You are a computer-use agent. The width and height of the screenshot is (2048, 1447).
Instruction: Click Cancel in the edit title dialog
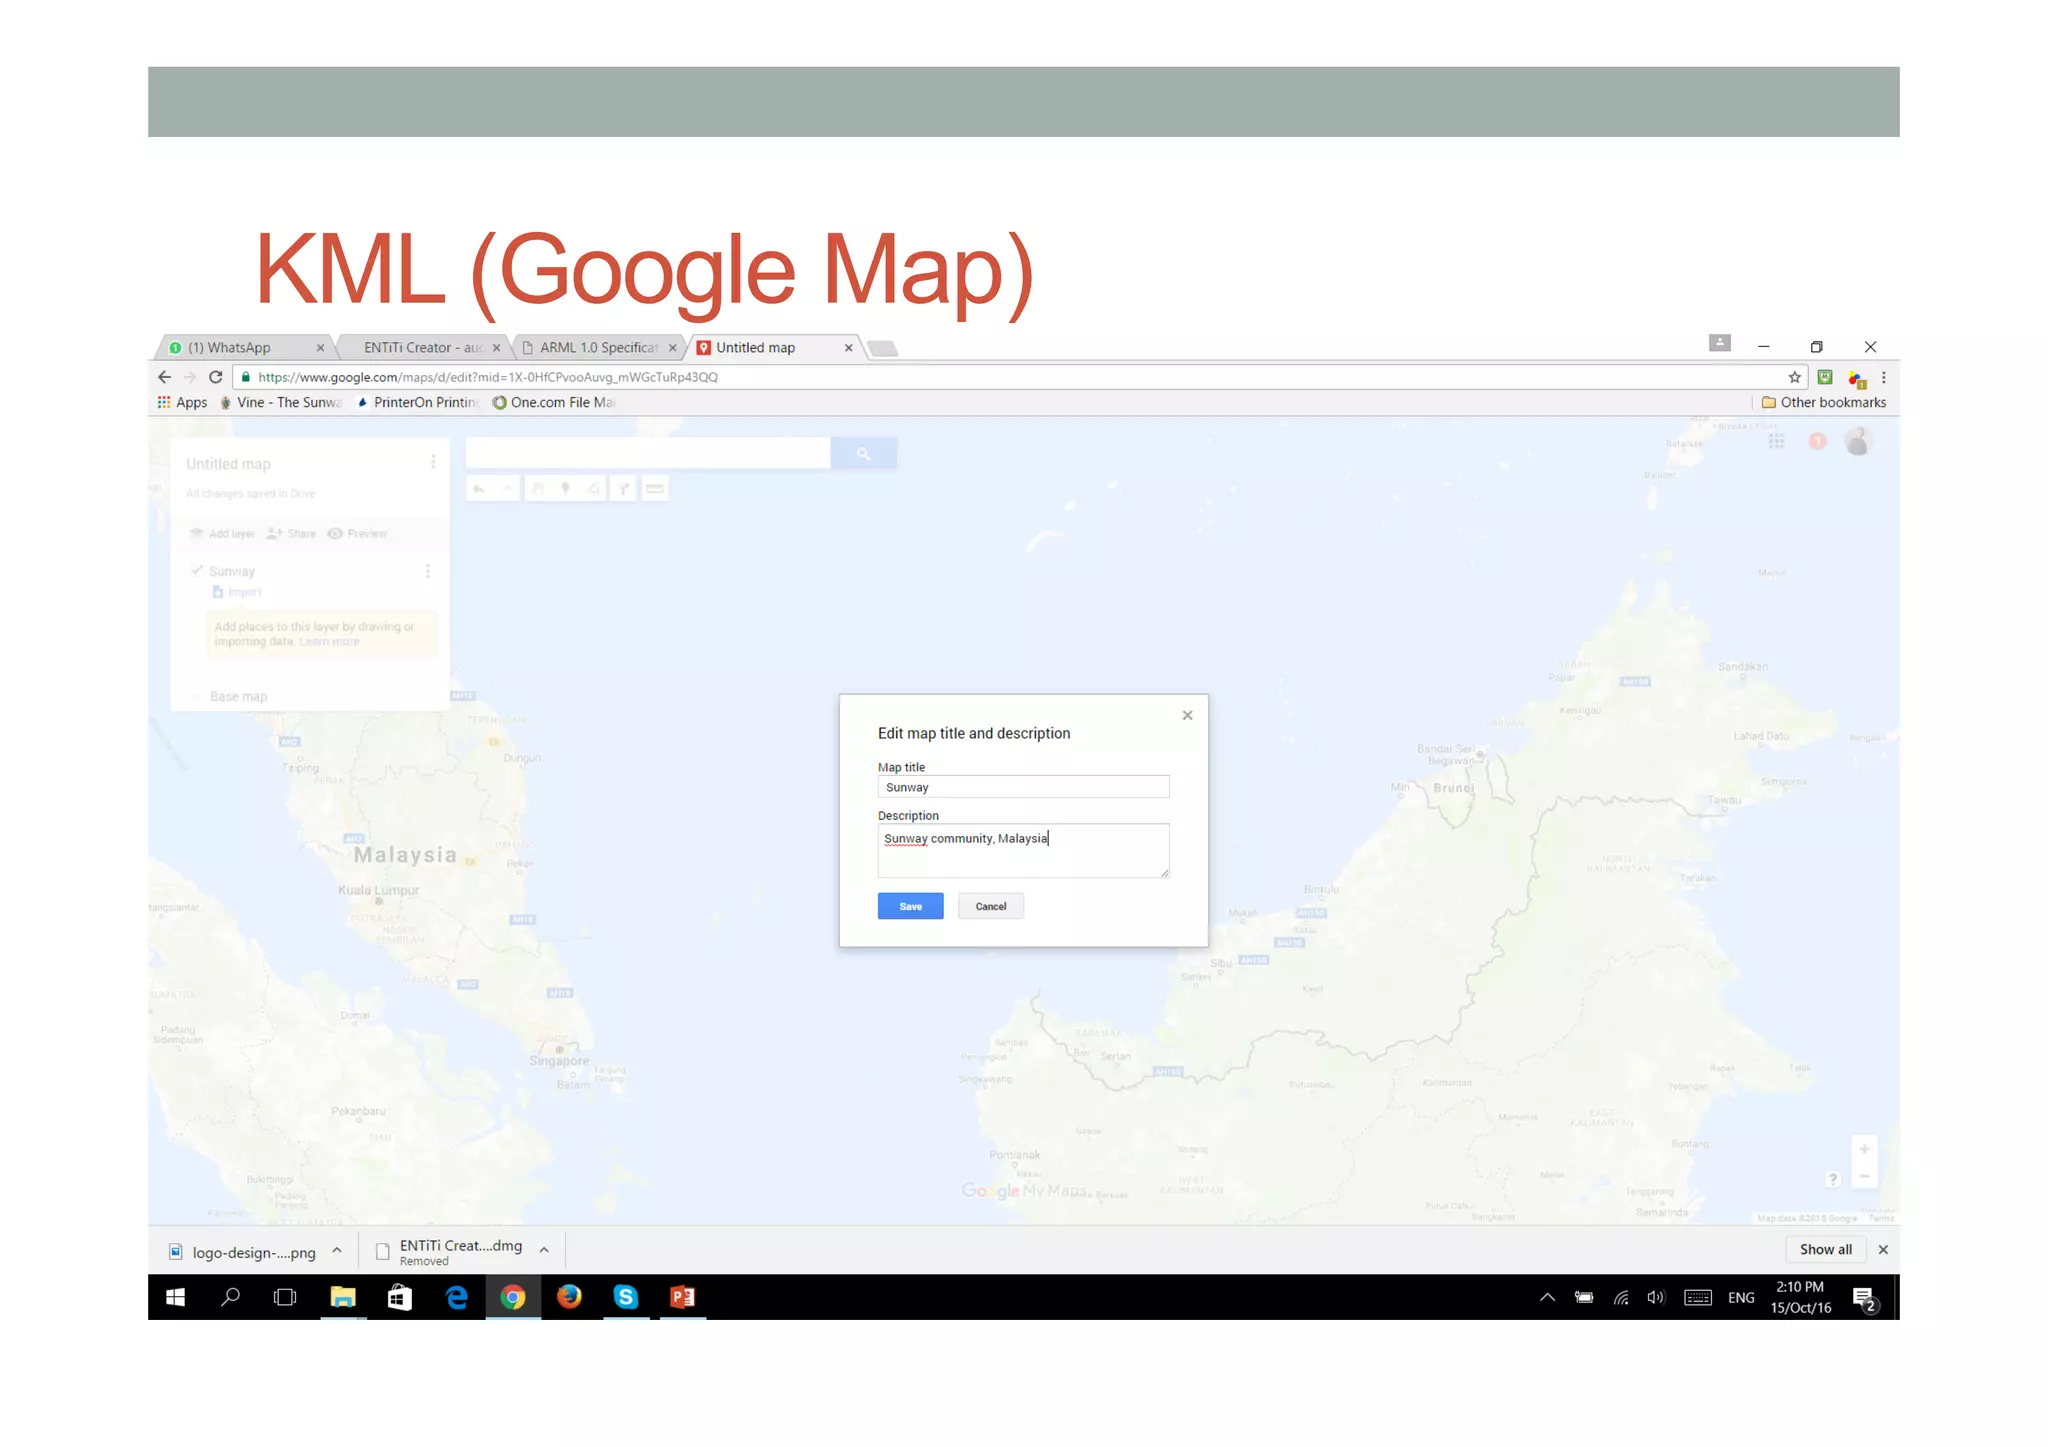click(x=990, y=906)
